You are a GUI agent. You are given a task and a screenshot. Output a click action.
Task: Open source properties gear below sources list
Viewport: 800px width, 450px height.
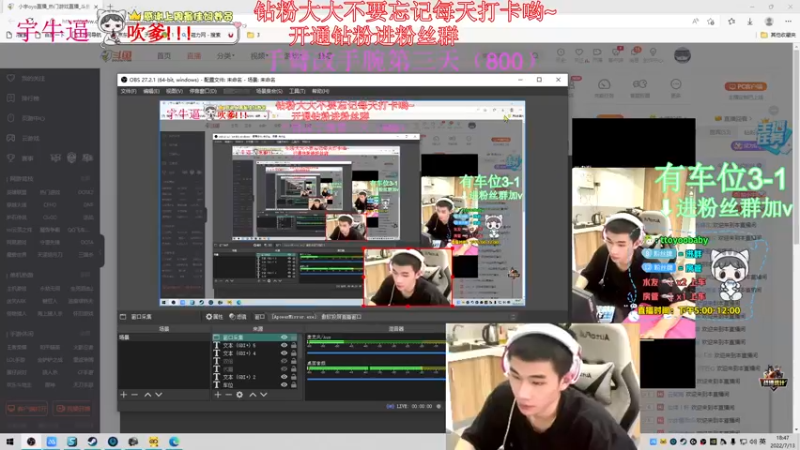(240, 394)
